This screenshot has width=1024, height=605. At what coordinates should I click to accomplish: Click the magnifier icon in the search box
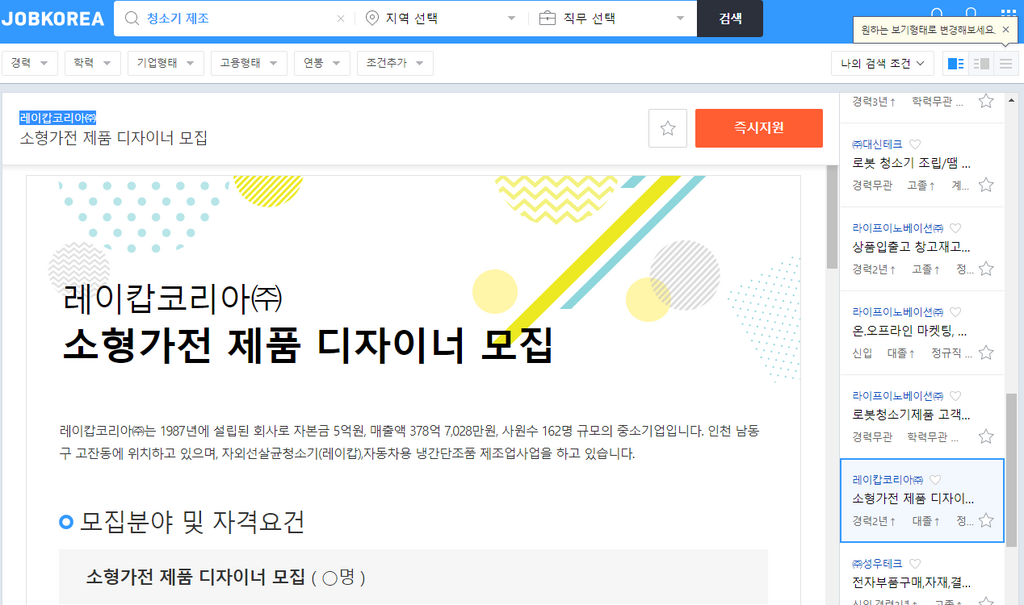tap(132, 18)
